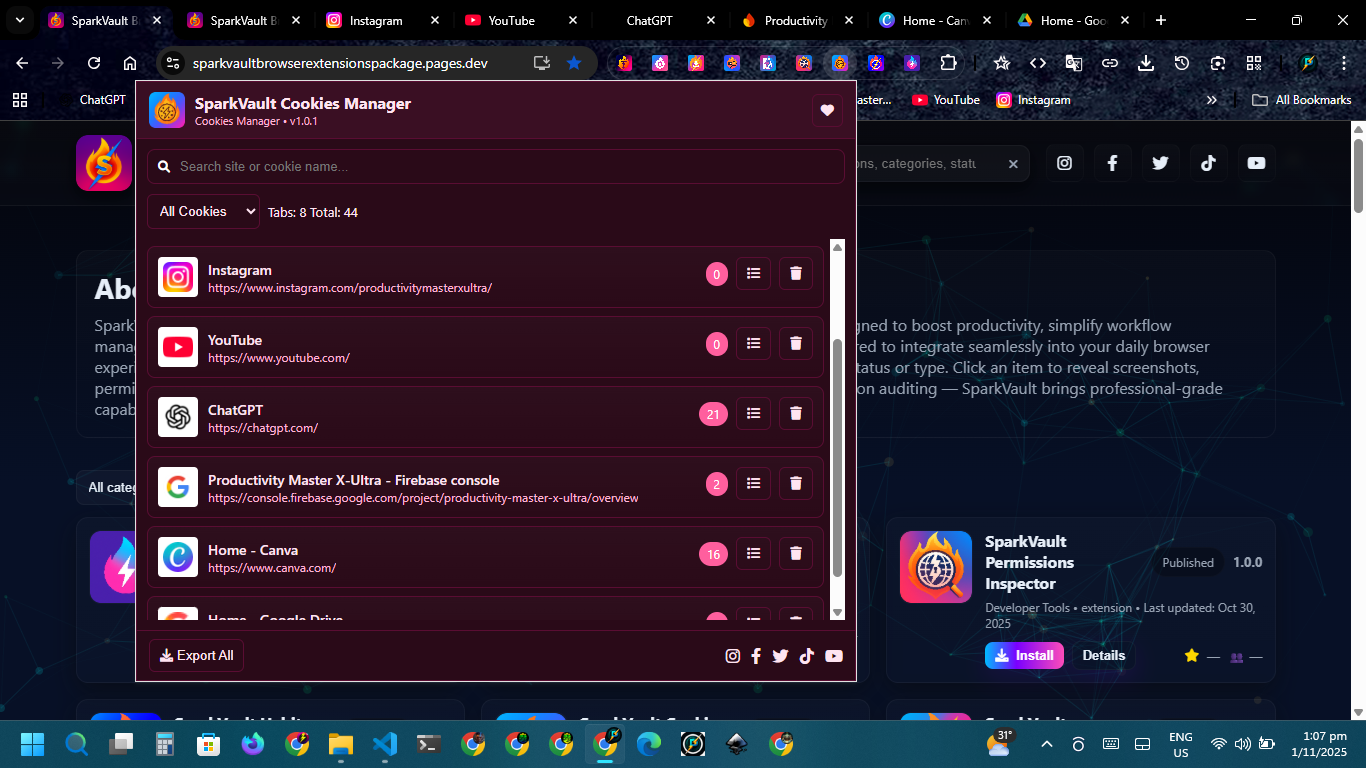Delete cookies for Home - Canva row

[x=796, y=553]
